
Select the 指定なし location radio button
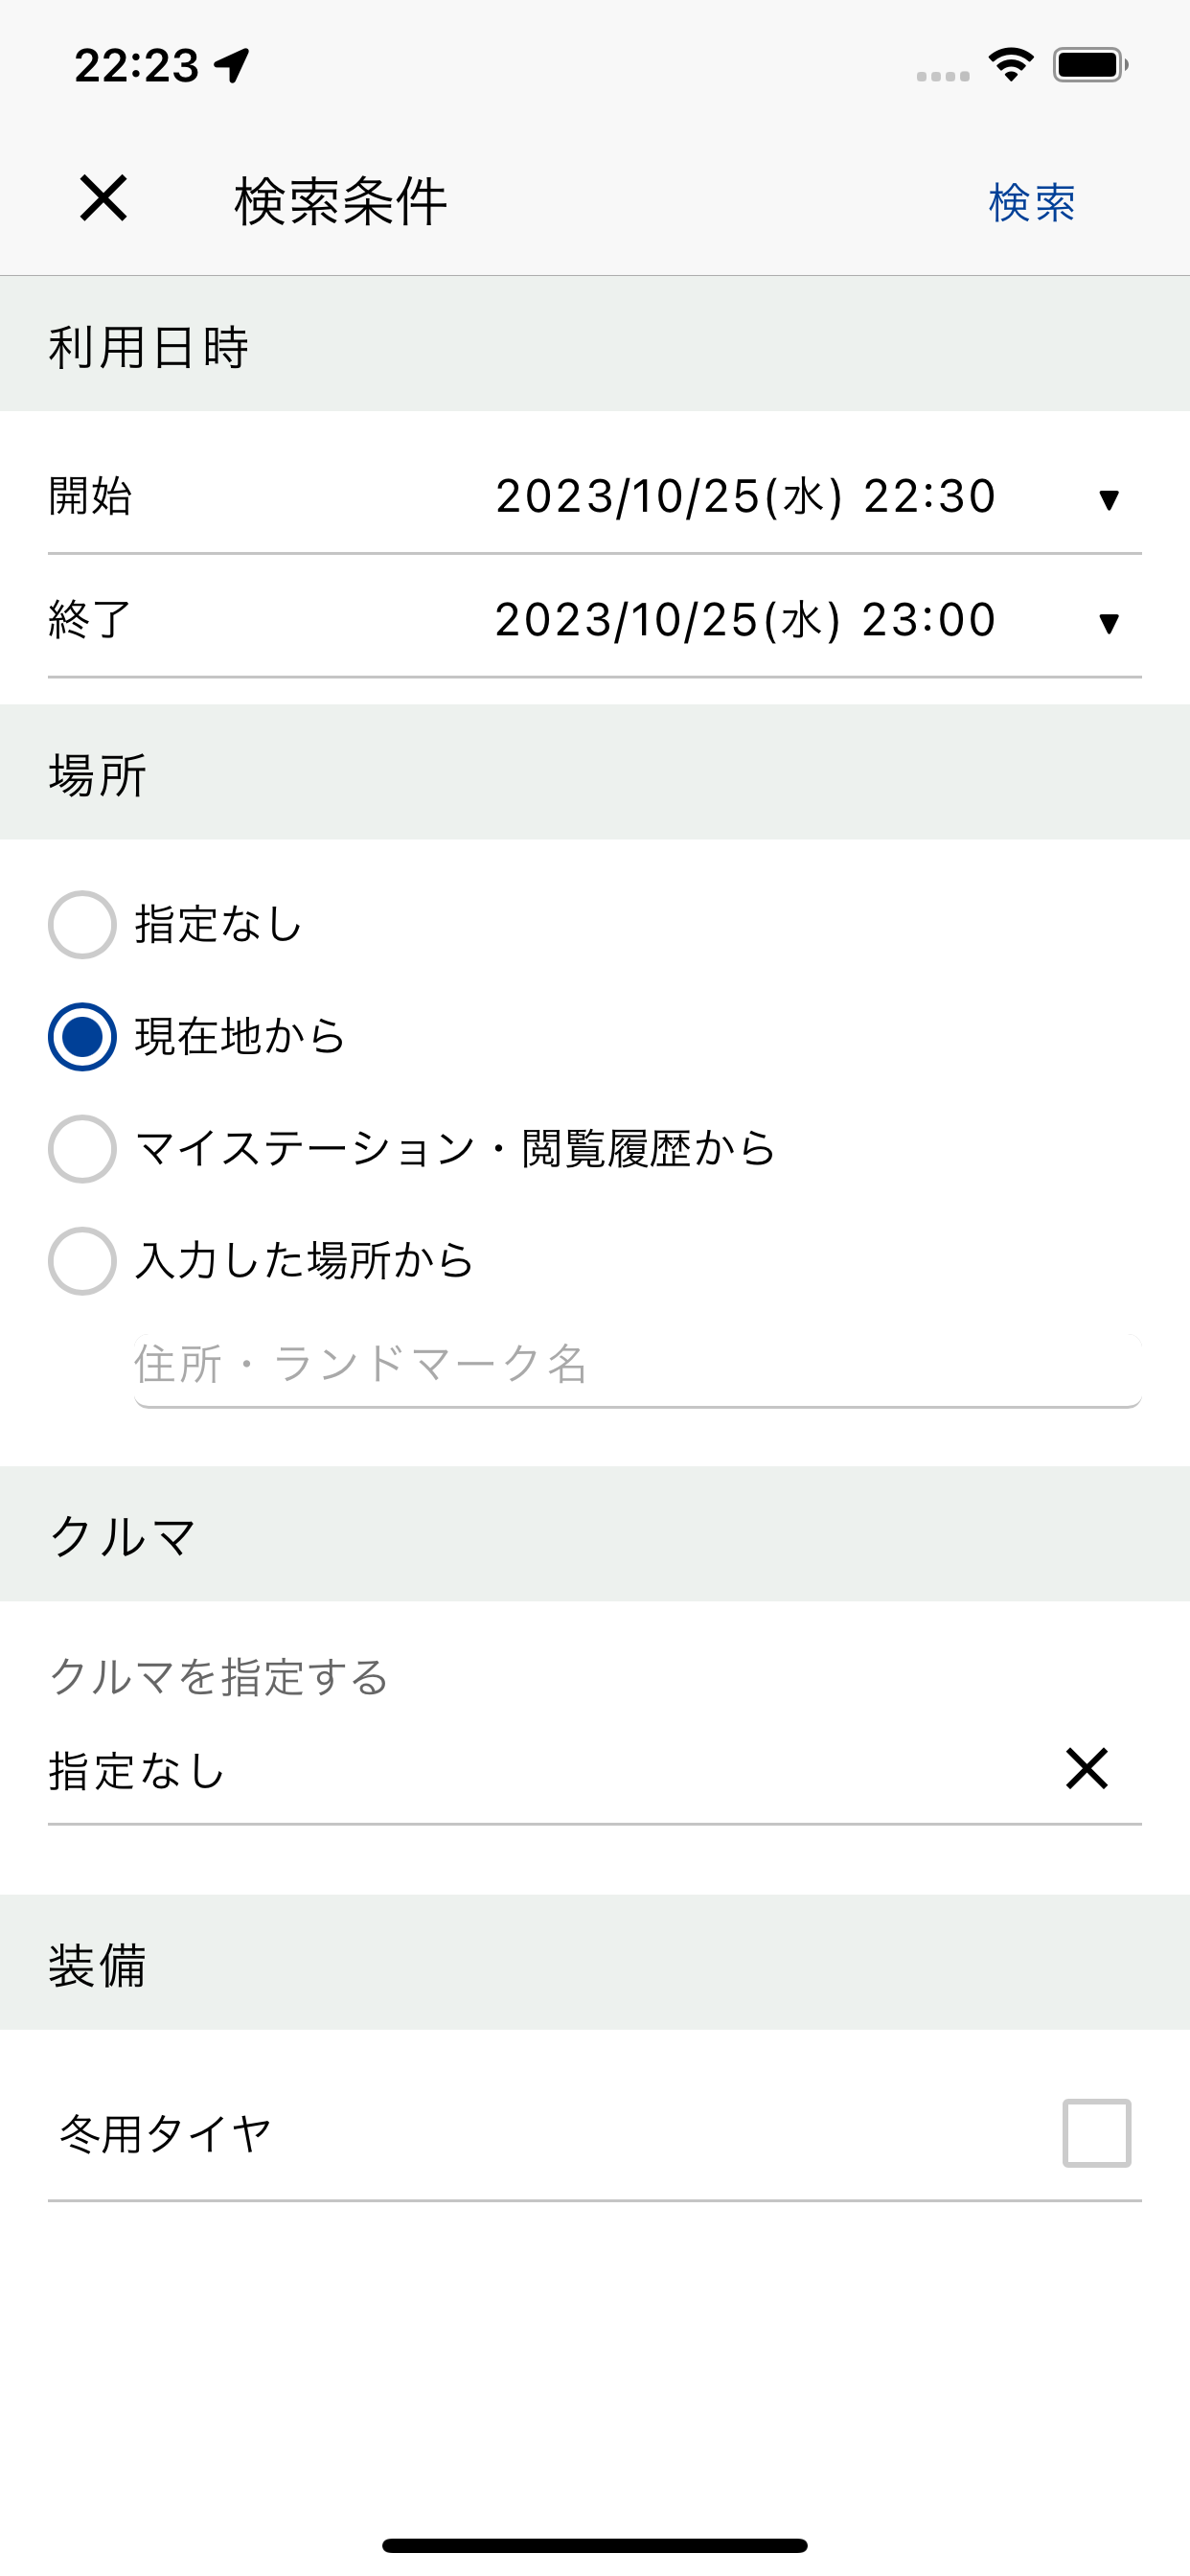[82, 925]
